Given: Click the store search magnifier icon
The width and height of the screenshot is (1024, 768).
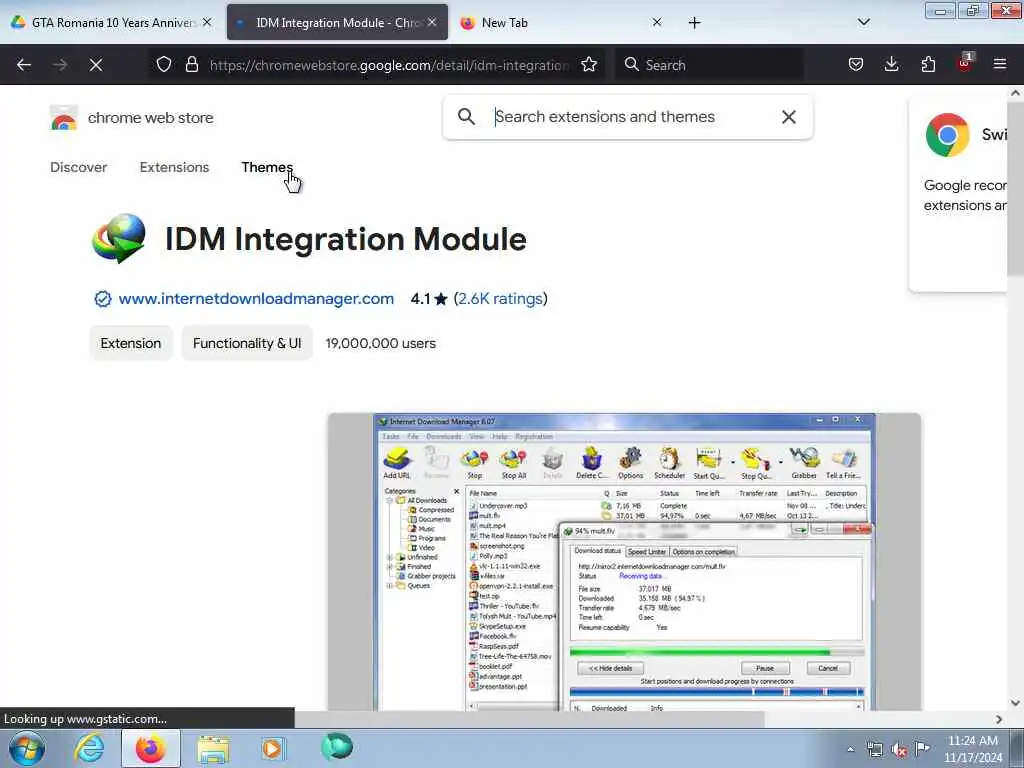Looking at the screenshot, I should (x=466, y=117).
